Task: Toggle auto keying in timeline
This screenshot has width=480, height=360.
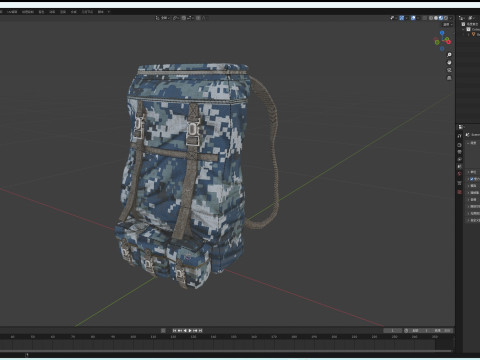Action: [163, 330]
